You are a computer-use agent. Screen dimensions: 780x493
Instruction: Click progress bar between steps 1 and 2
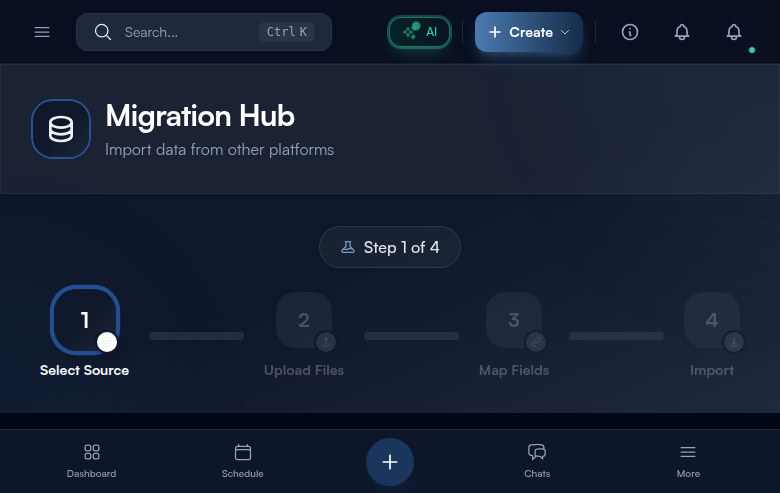[x=196, y=336]
